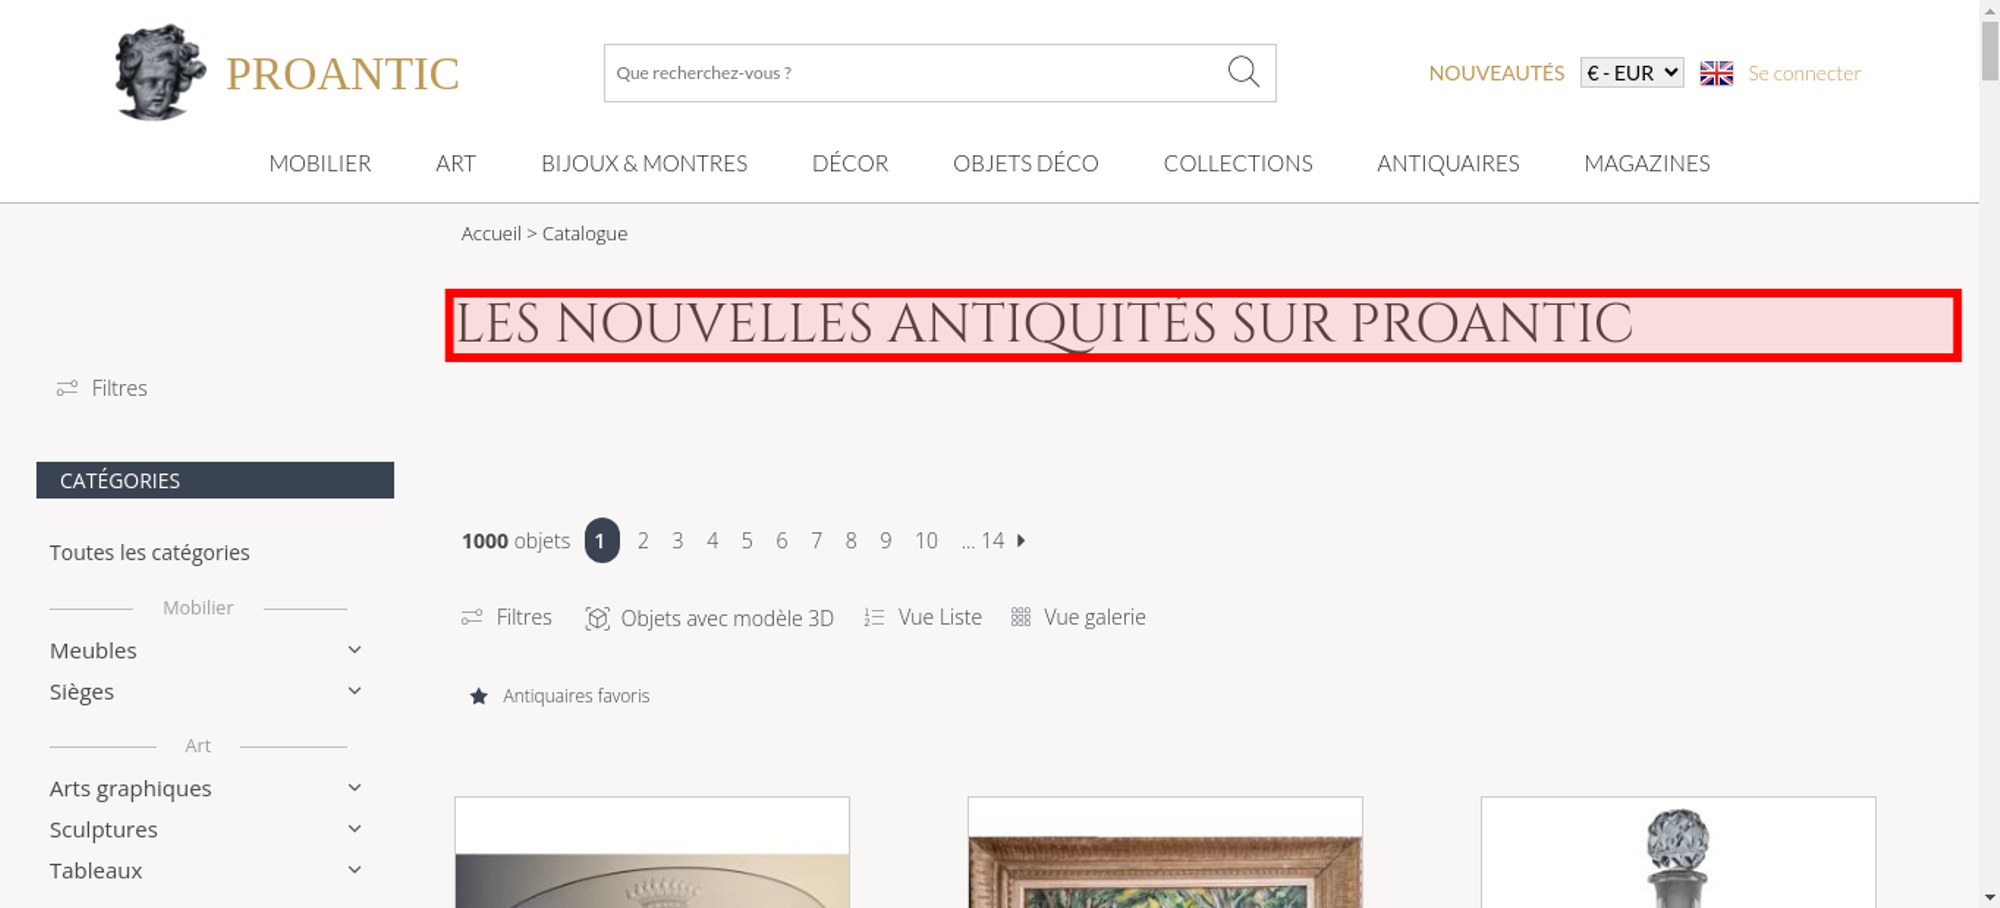Switch to Vue galerie layout
2000x908 pixels.
(x=1078, y=617)
